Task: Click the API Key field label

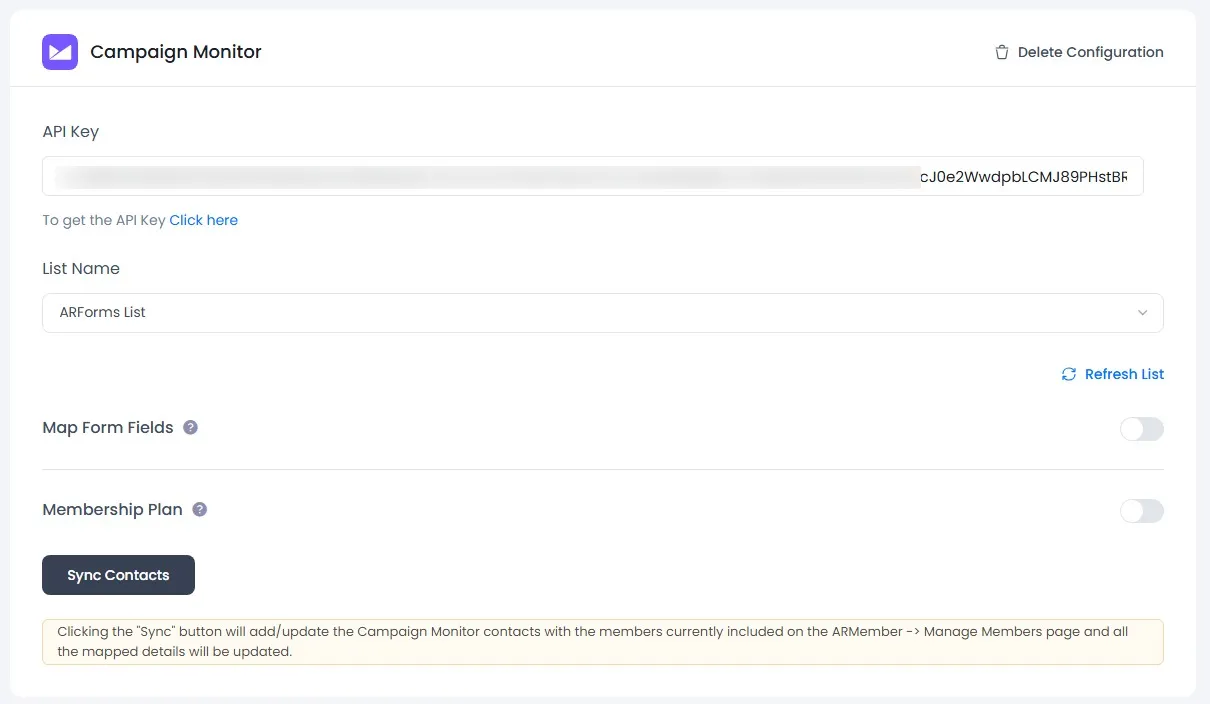Action: pos(71,131)
